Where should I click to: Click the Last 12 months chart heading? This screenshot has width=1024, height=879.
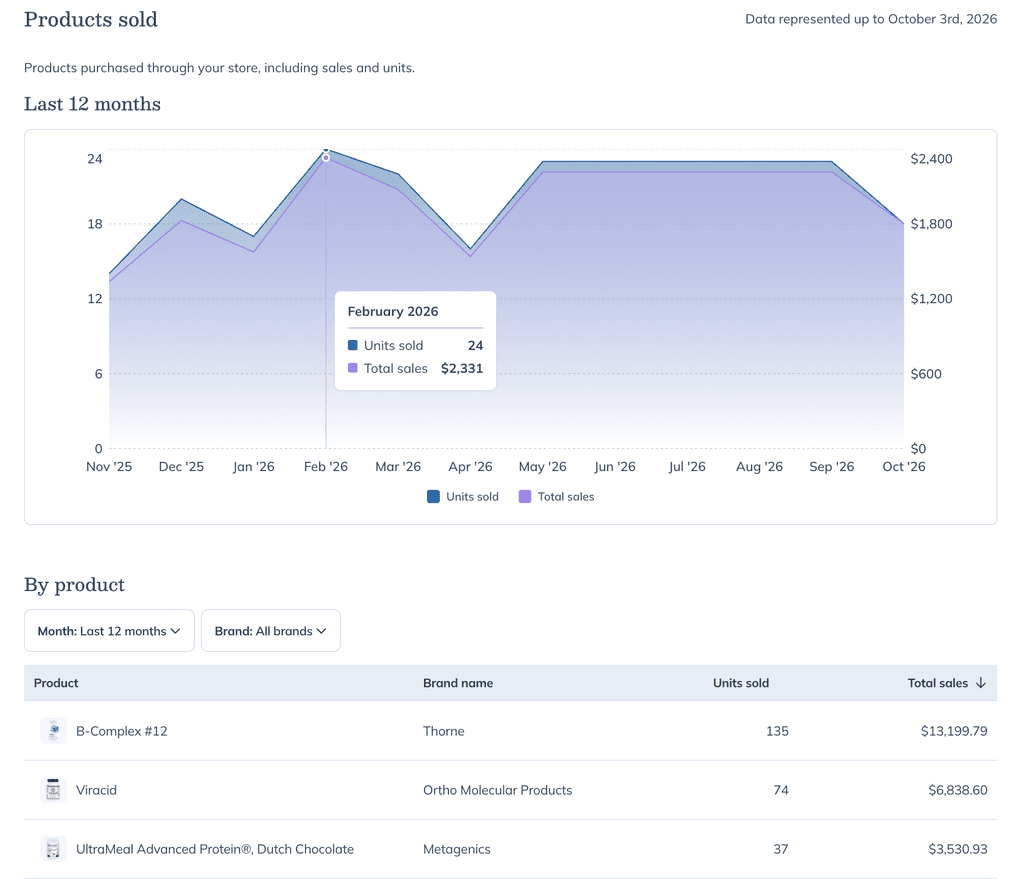(92, 104)
